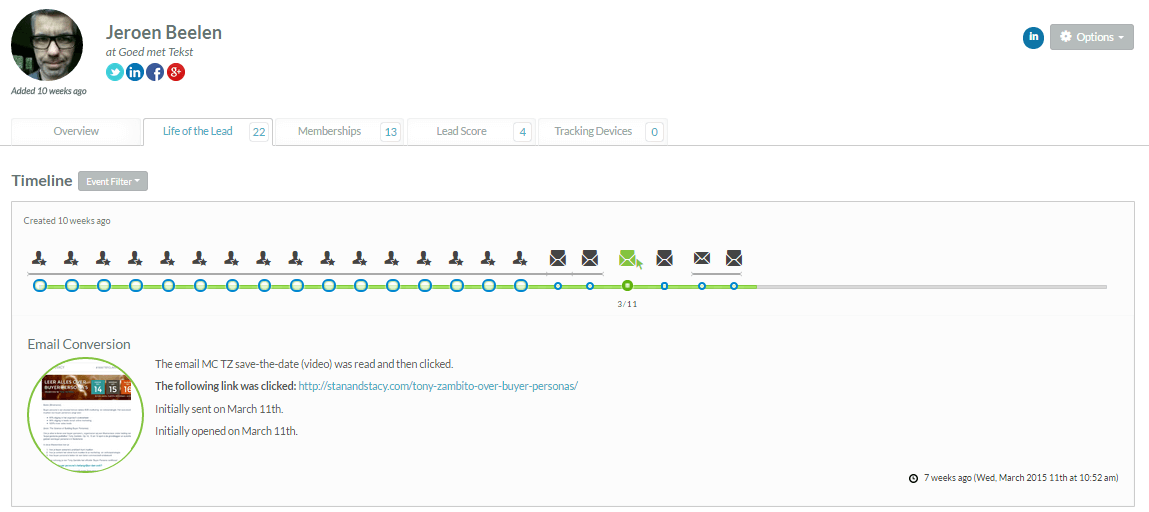
Task: Open the Twitter profile icon
Action: point(115,72)
